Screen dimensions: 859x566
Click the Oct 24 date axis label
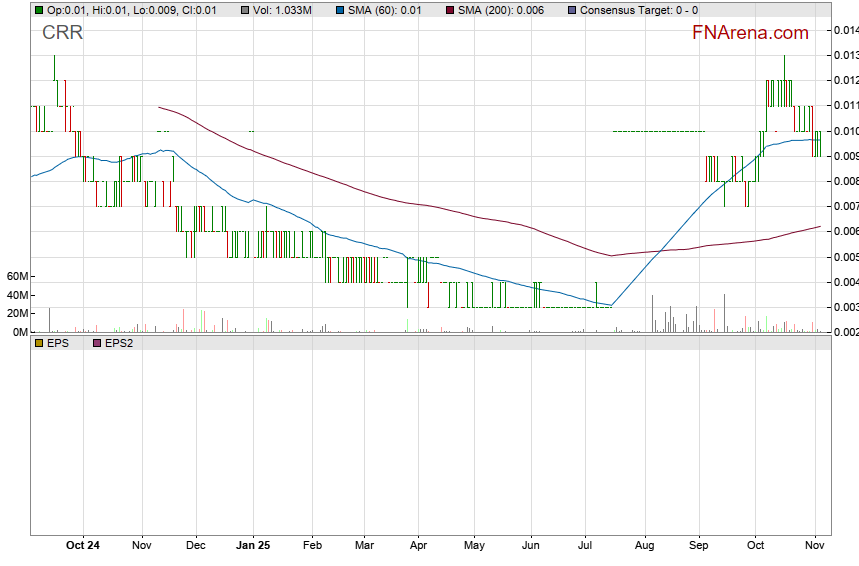point(82,546)
